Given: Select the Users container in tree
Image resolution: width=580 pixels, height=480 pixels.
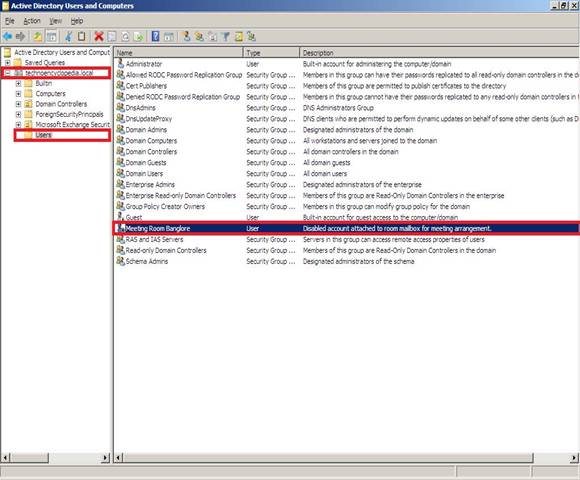Looking at the screenshot, I should (x=44, y=135).
